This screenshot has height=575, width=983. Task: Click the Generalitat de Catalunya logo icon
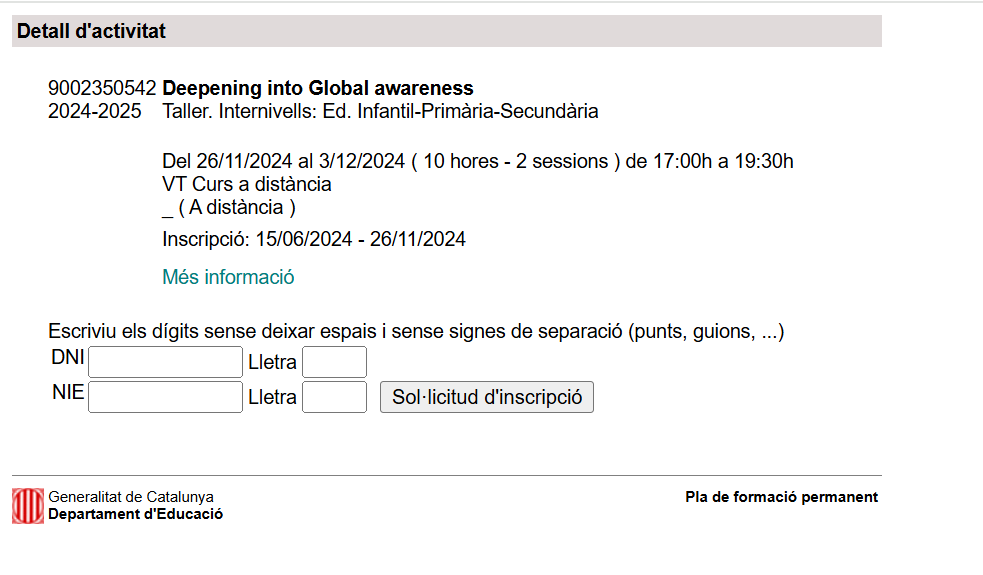pos(28,505)
